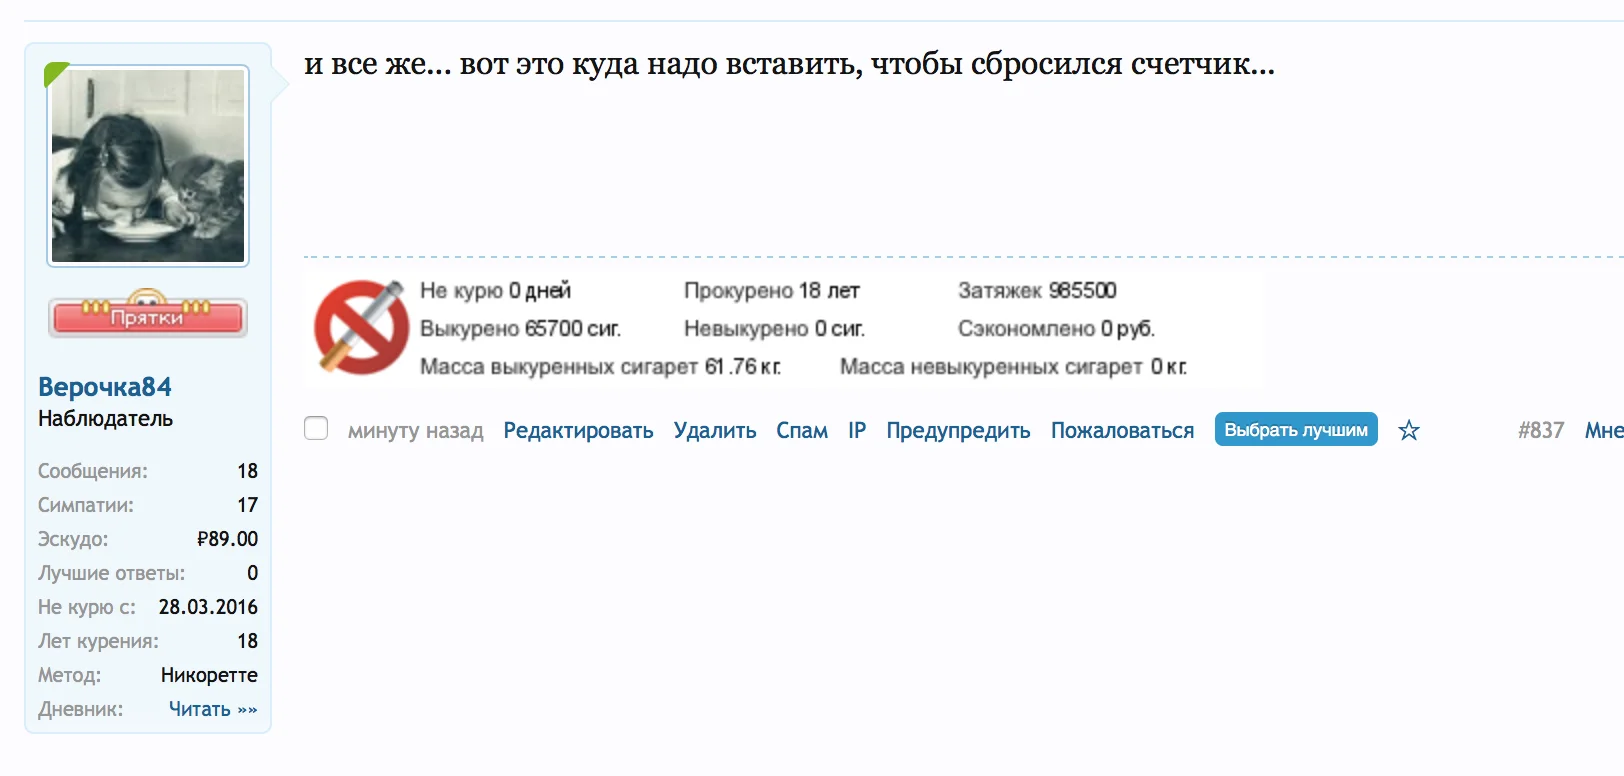Click the Симпатии count 17
Screen dimensions: 1624x776
coord(247,505)
